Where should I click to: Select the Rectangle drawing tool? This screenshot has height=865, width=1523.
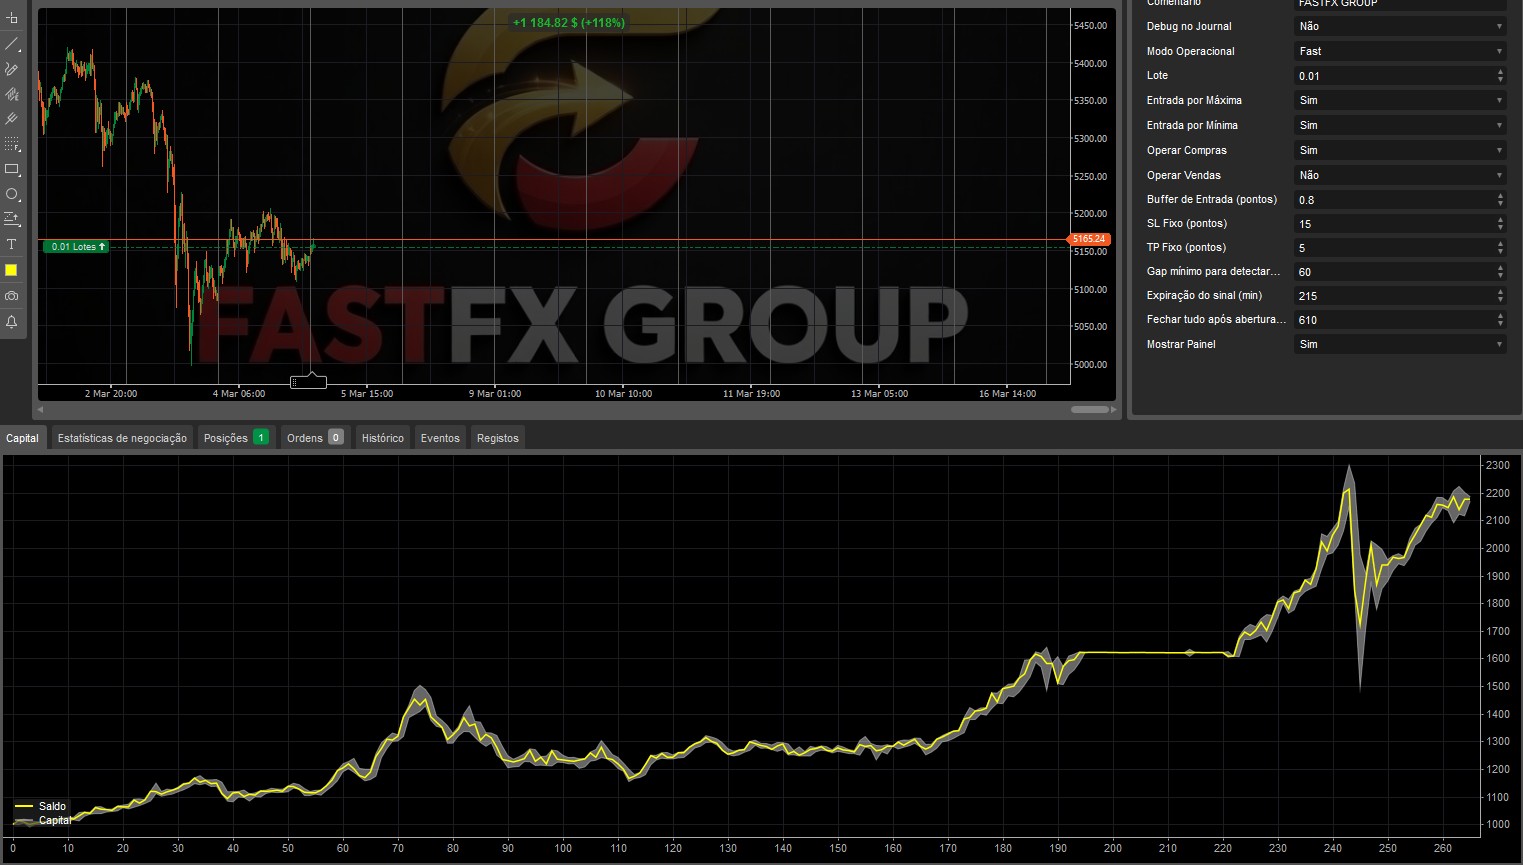(12, 169)
